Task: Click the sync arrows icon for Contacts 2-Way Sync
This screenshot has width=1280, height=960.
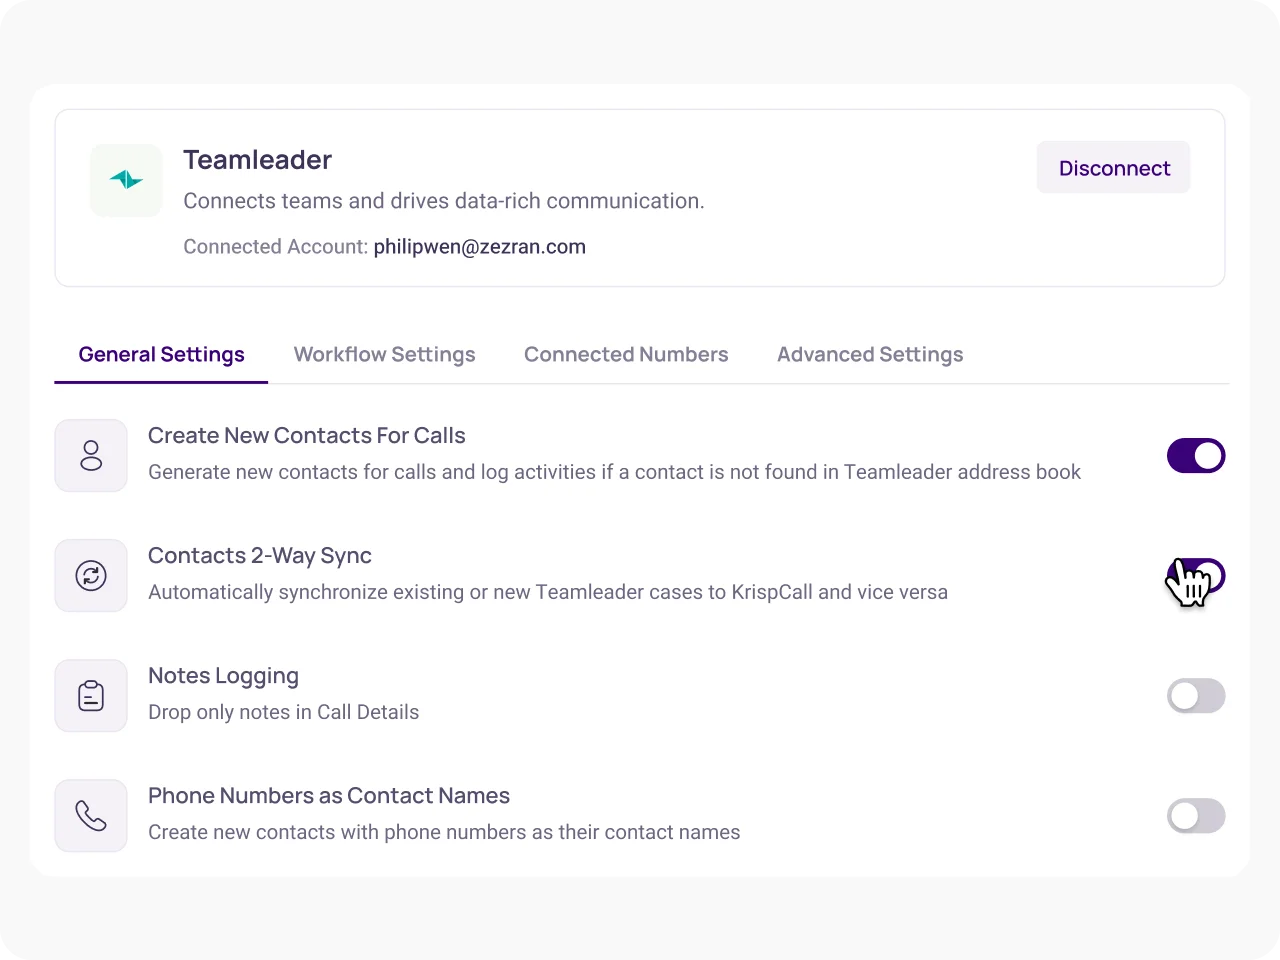Action: pyautogui.click(x=91, y=576)
